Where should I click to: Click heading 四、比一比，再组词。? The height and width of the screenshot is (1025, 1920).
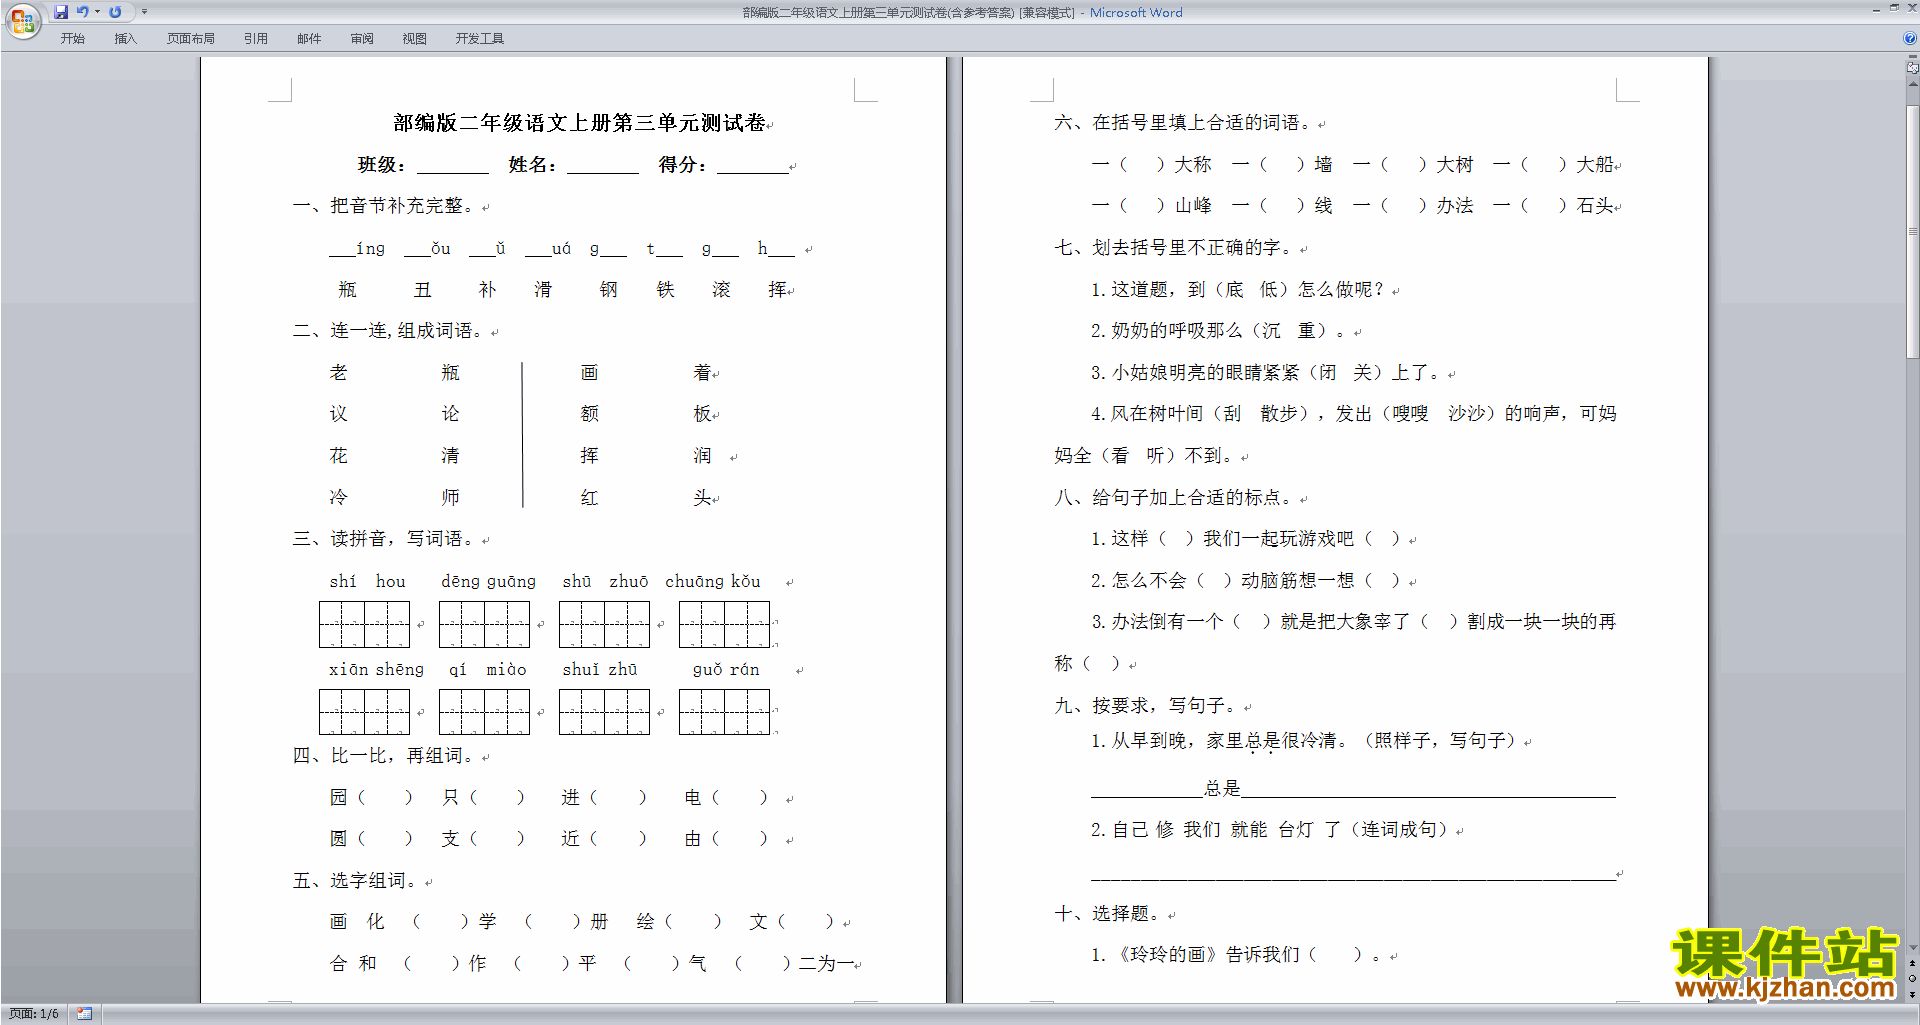386,756
